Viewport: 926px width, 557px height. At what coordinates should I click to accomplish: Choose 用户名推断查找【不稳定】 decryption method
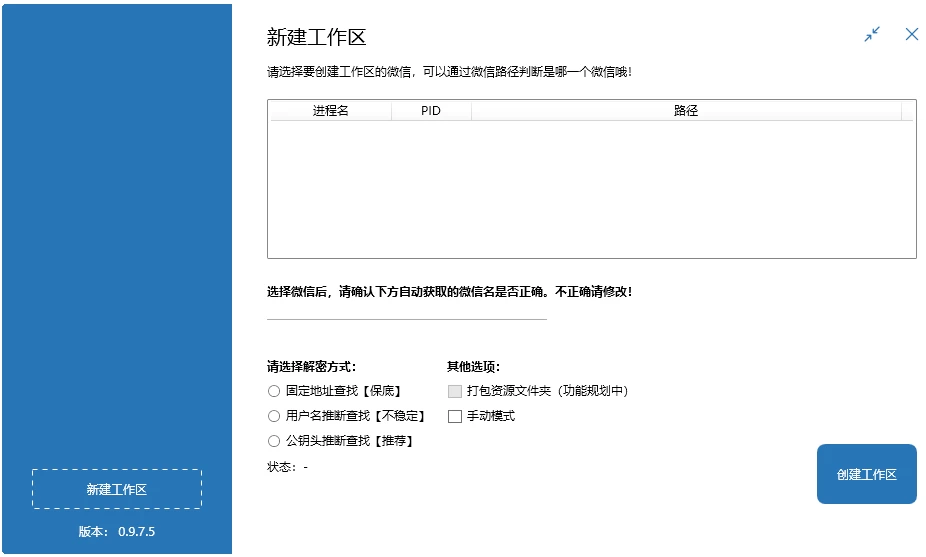[274, 416]
